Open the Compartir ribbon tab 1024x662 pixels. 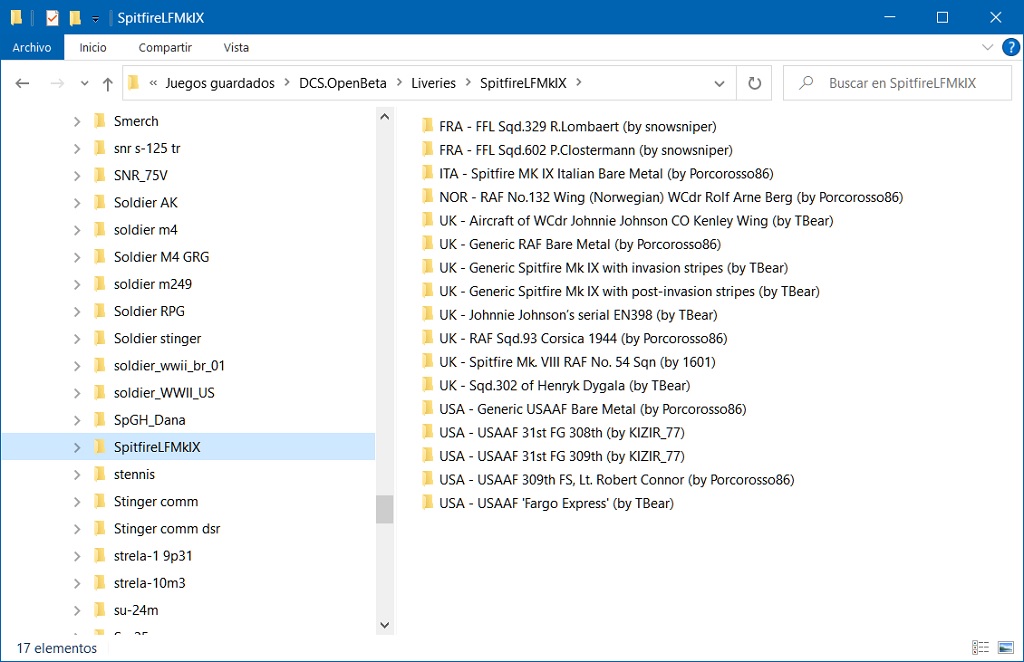click(165, 47)
